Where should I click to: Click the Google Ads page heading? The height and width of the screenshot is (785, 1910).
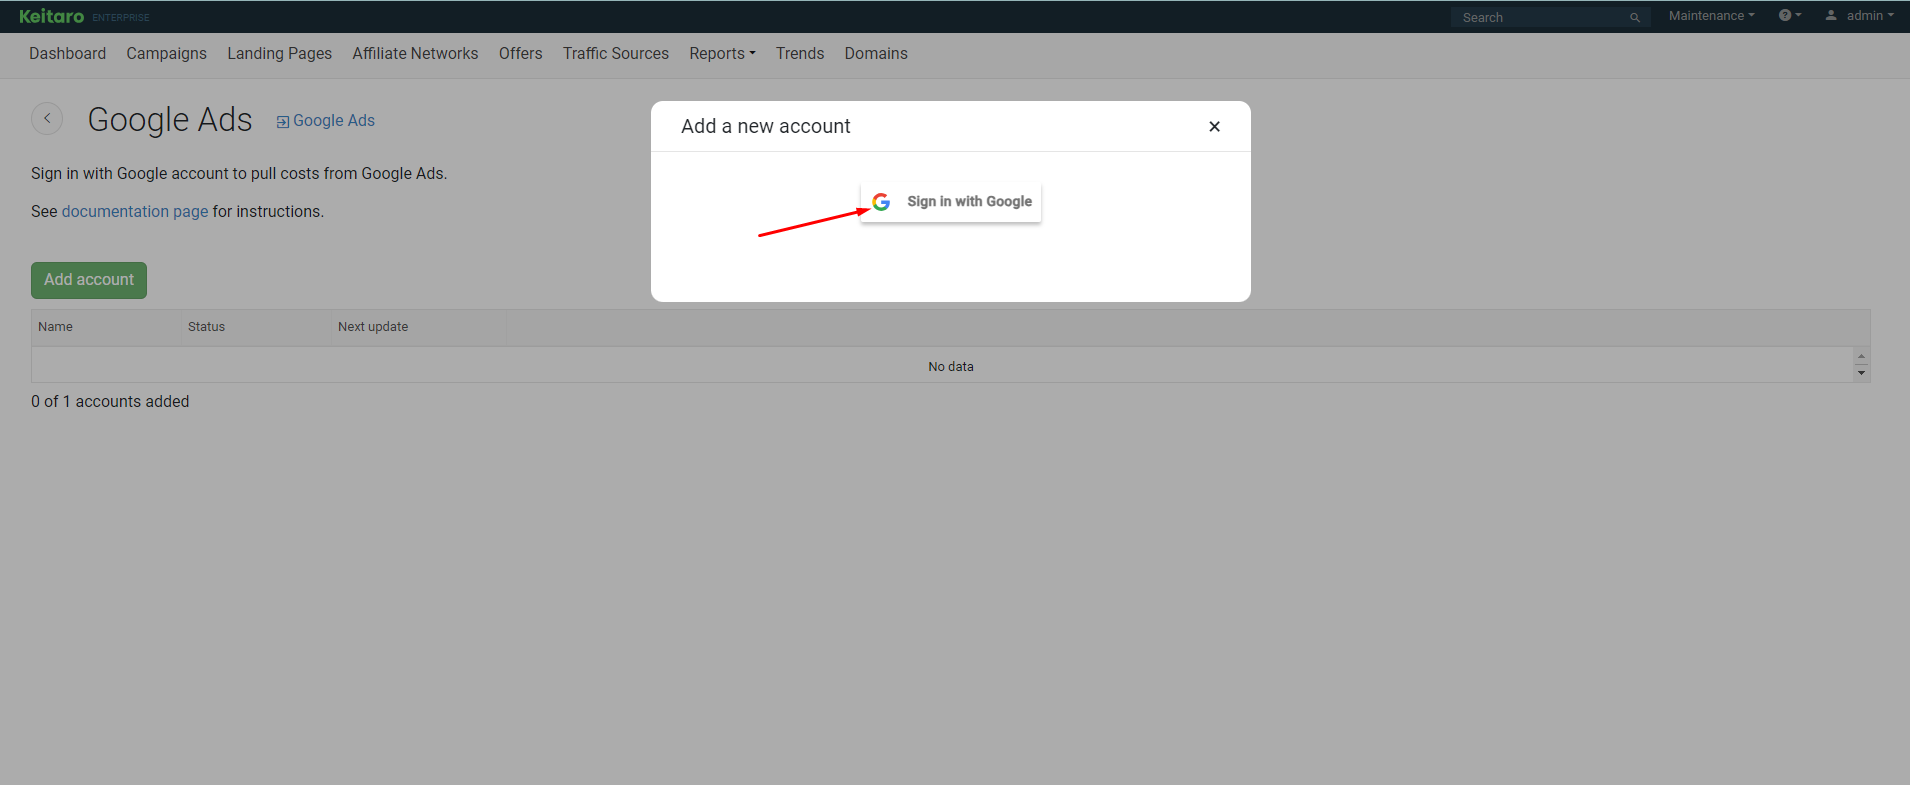[170, 120]
